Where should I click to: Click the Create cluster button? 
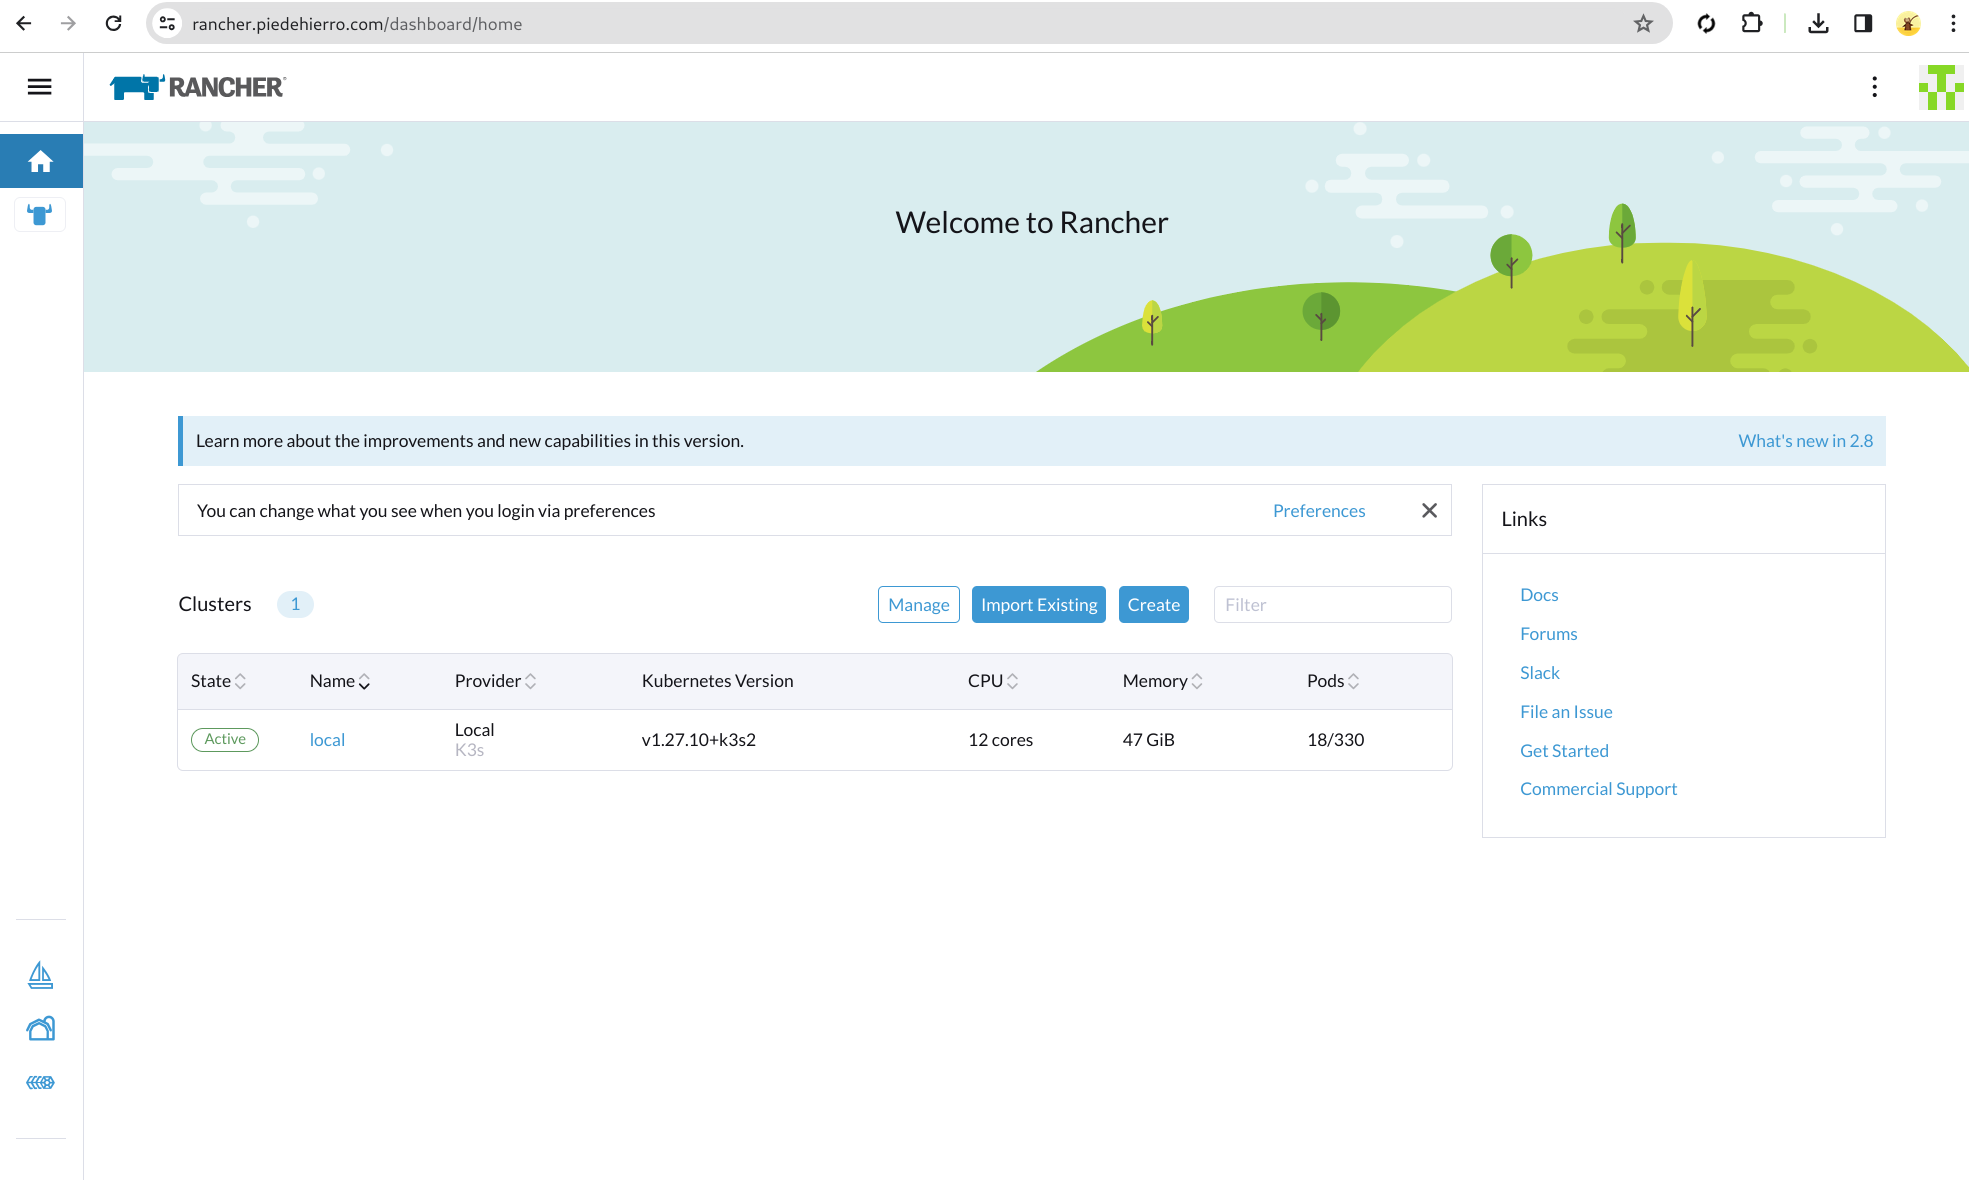click(x=1153, y=603)
